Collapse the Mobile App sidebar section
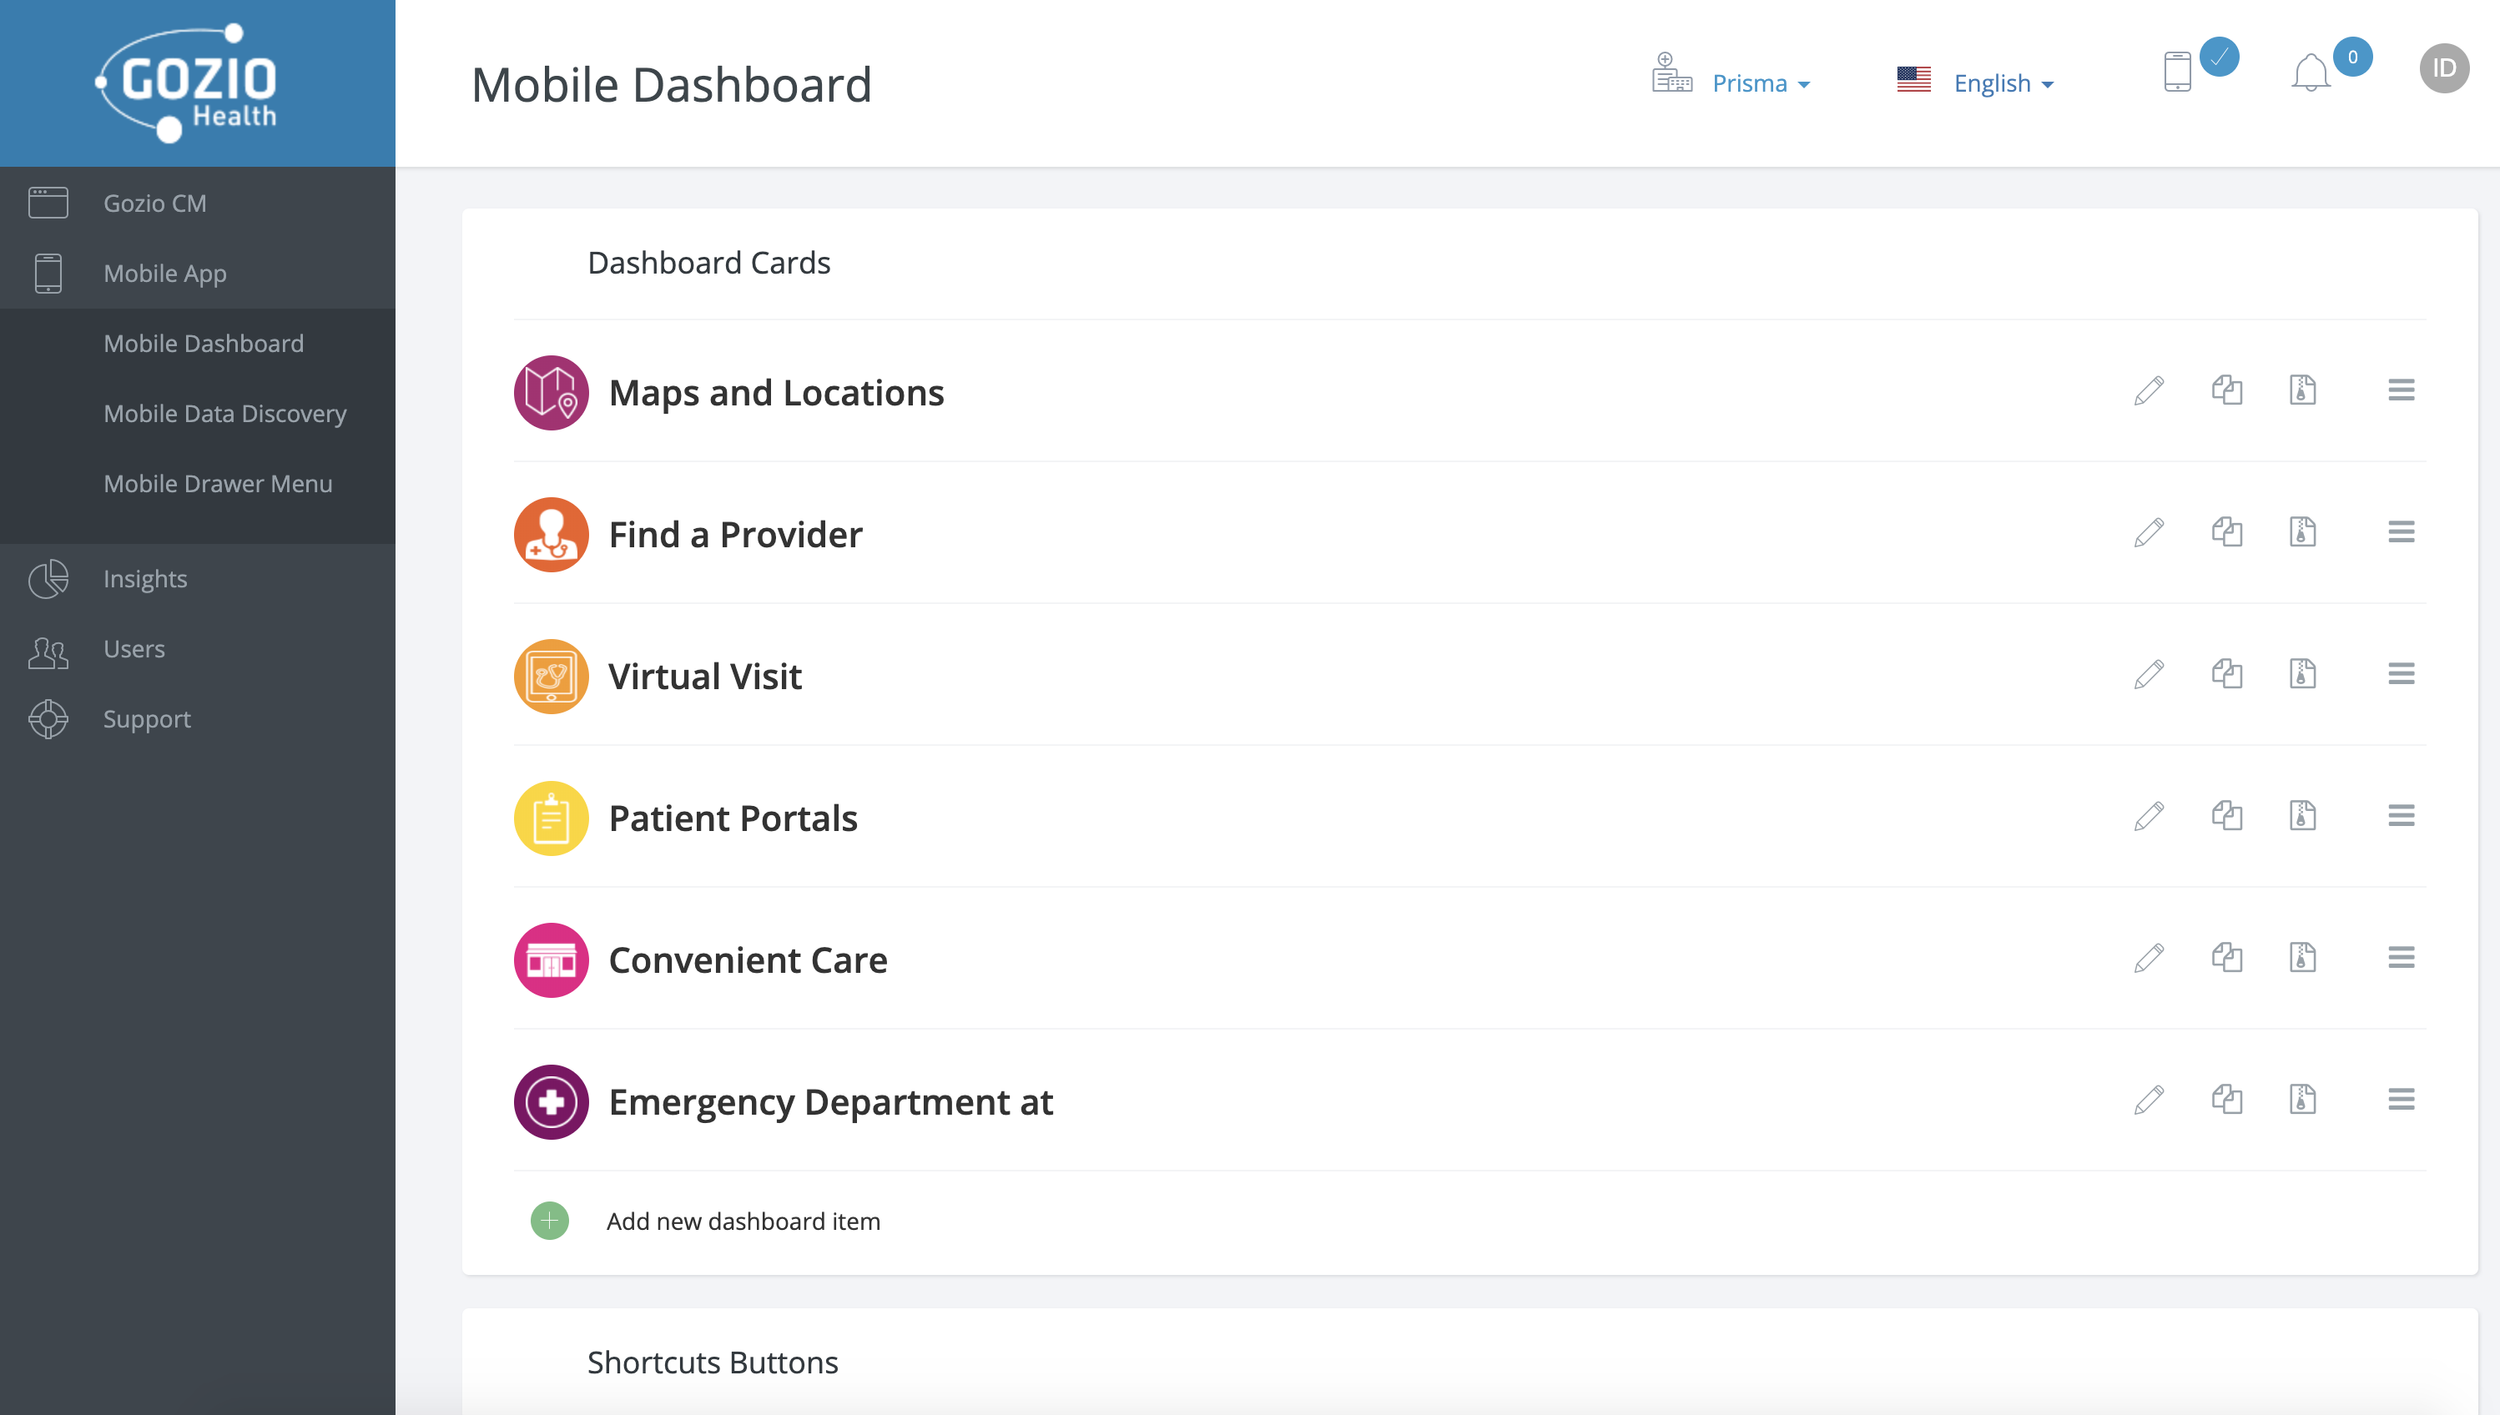Image resolution: width=2500 pixels, height=1415 pixels. coord(165,273)
